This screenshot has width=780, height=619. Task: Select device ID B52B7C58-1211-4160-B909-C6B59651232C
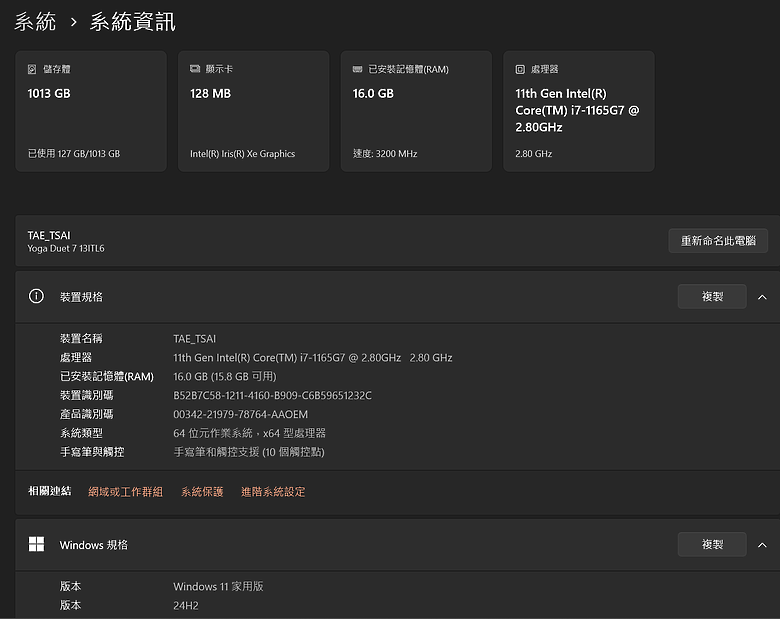click(272, 396)
